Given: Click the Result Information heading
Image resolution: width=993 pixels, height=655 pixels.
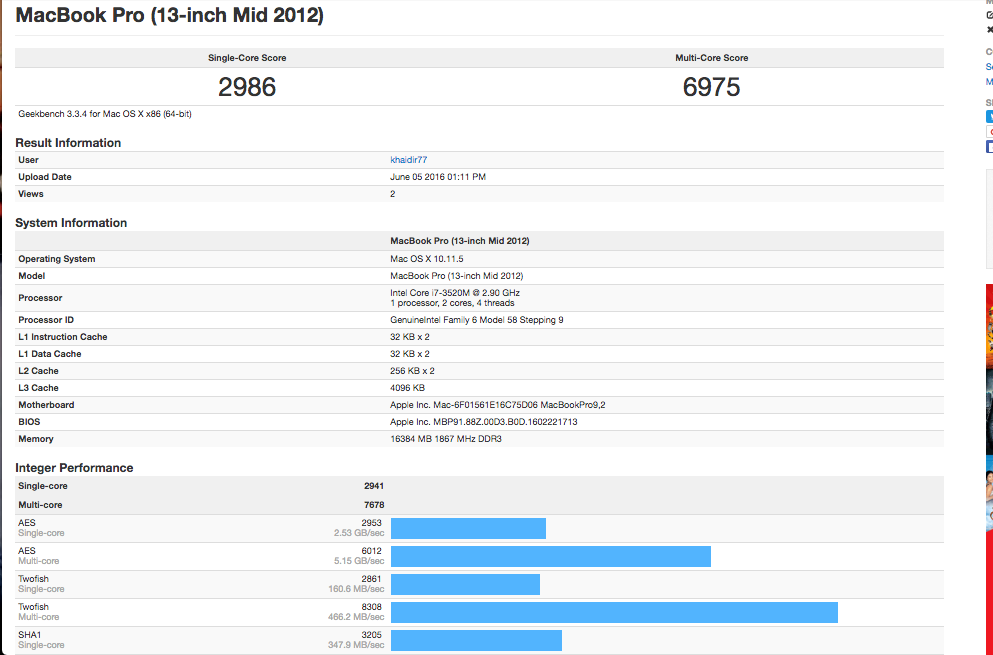Looking at the screenshot, I should (x=68, y=143).
